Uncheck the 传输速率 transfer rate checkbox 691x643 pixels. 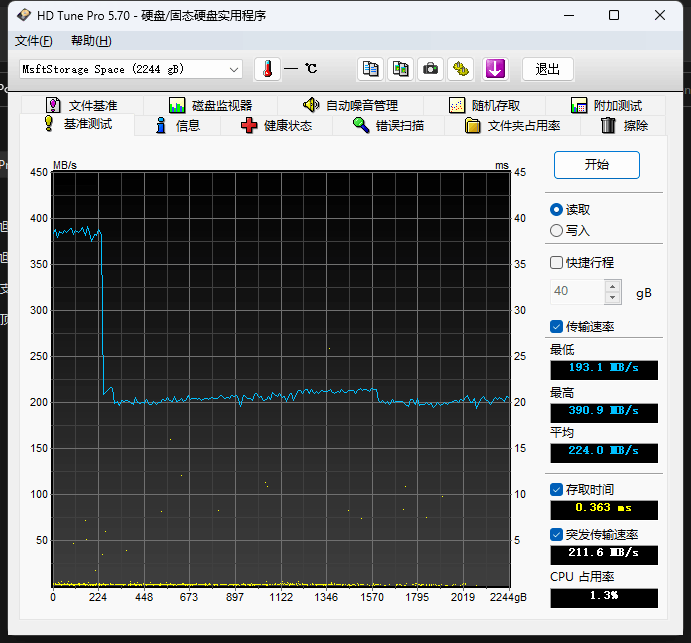coord(557,327)
